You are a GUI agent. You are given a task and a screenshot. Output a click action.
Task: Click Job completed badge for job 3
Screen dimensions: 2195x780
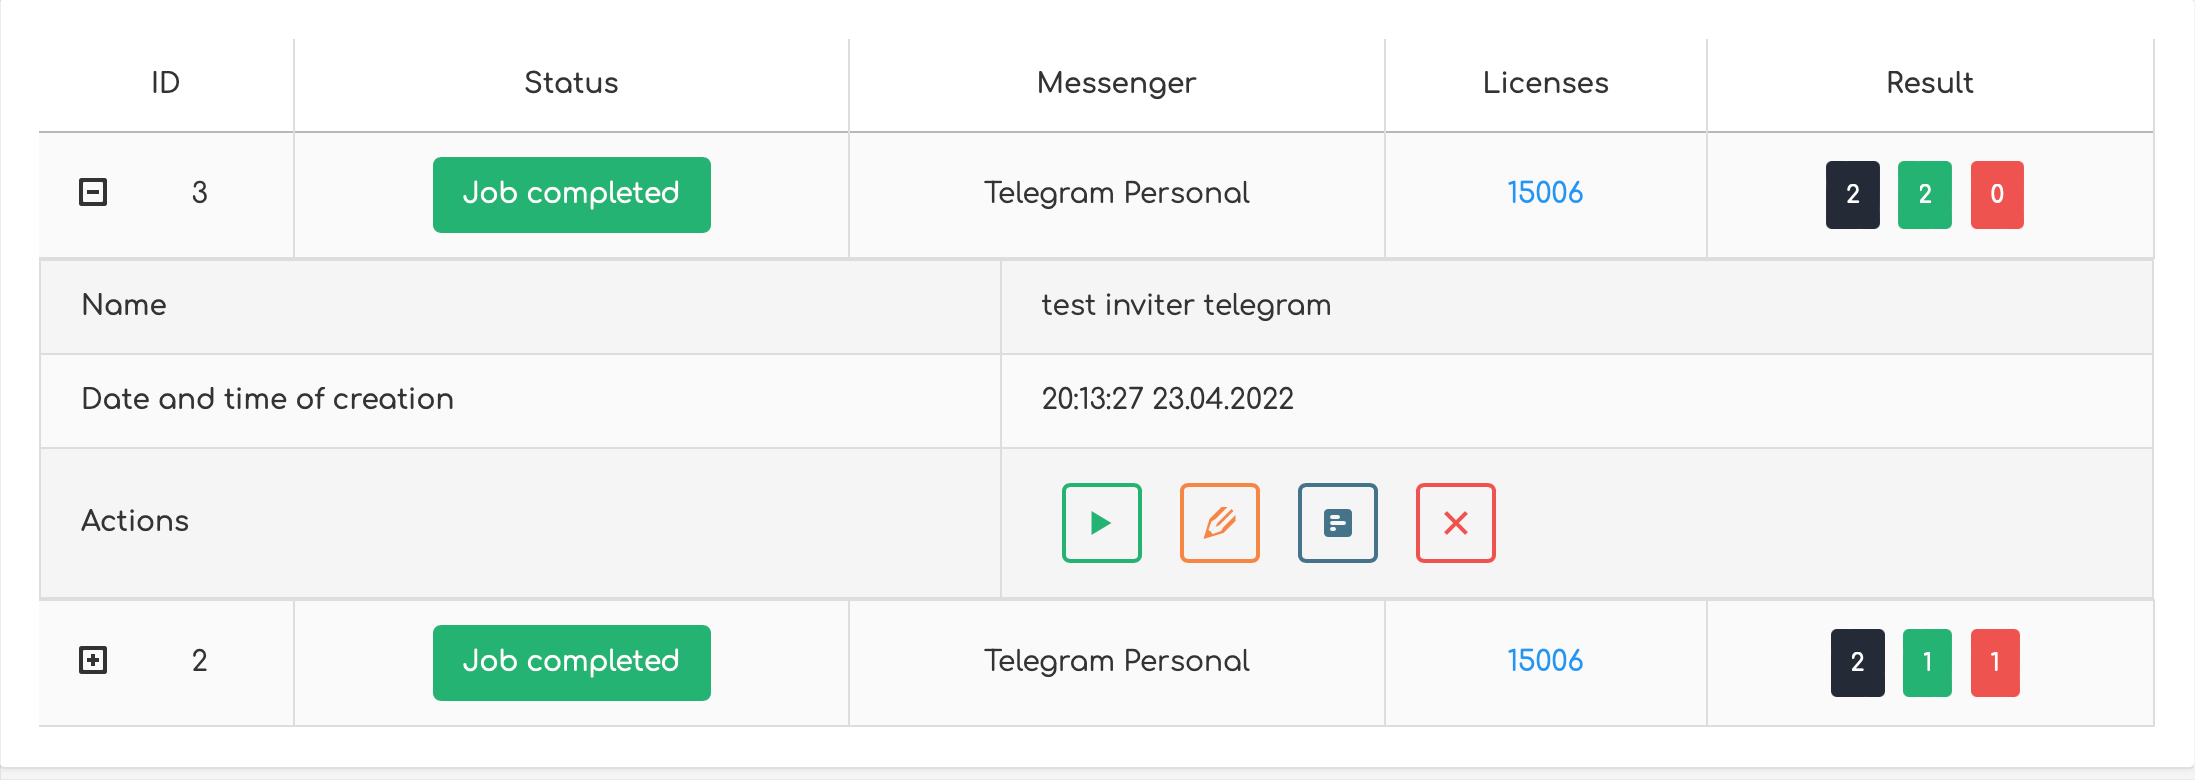click(x=571, y=194)
